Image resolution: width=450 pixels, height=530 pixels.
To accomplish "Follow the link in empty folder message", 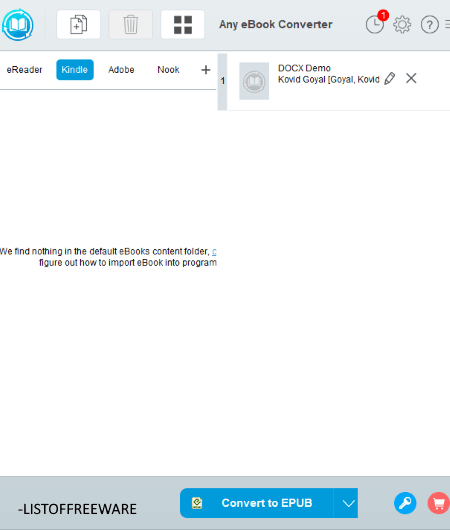I will (x=214, y=251).
